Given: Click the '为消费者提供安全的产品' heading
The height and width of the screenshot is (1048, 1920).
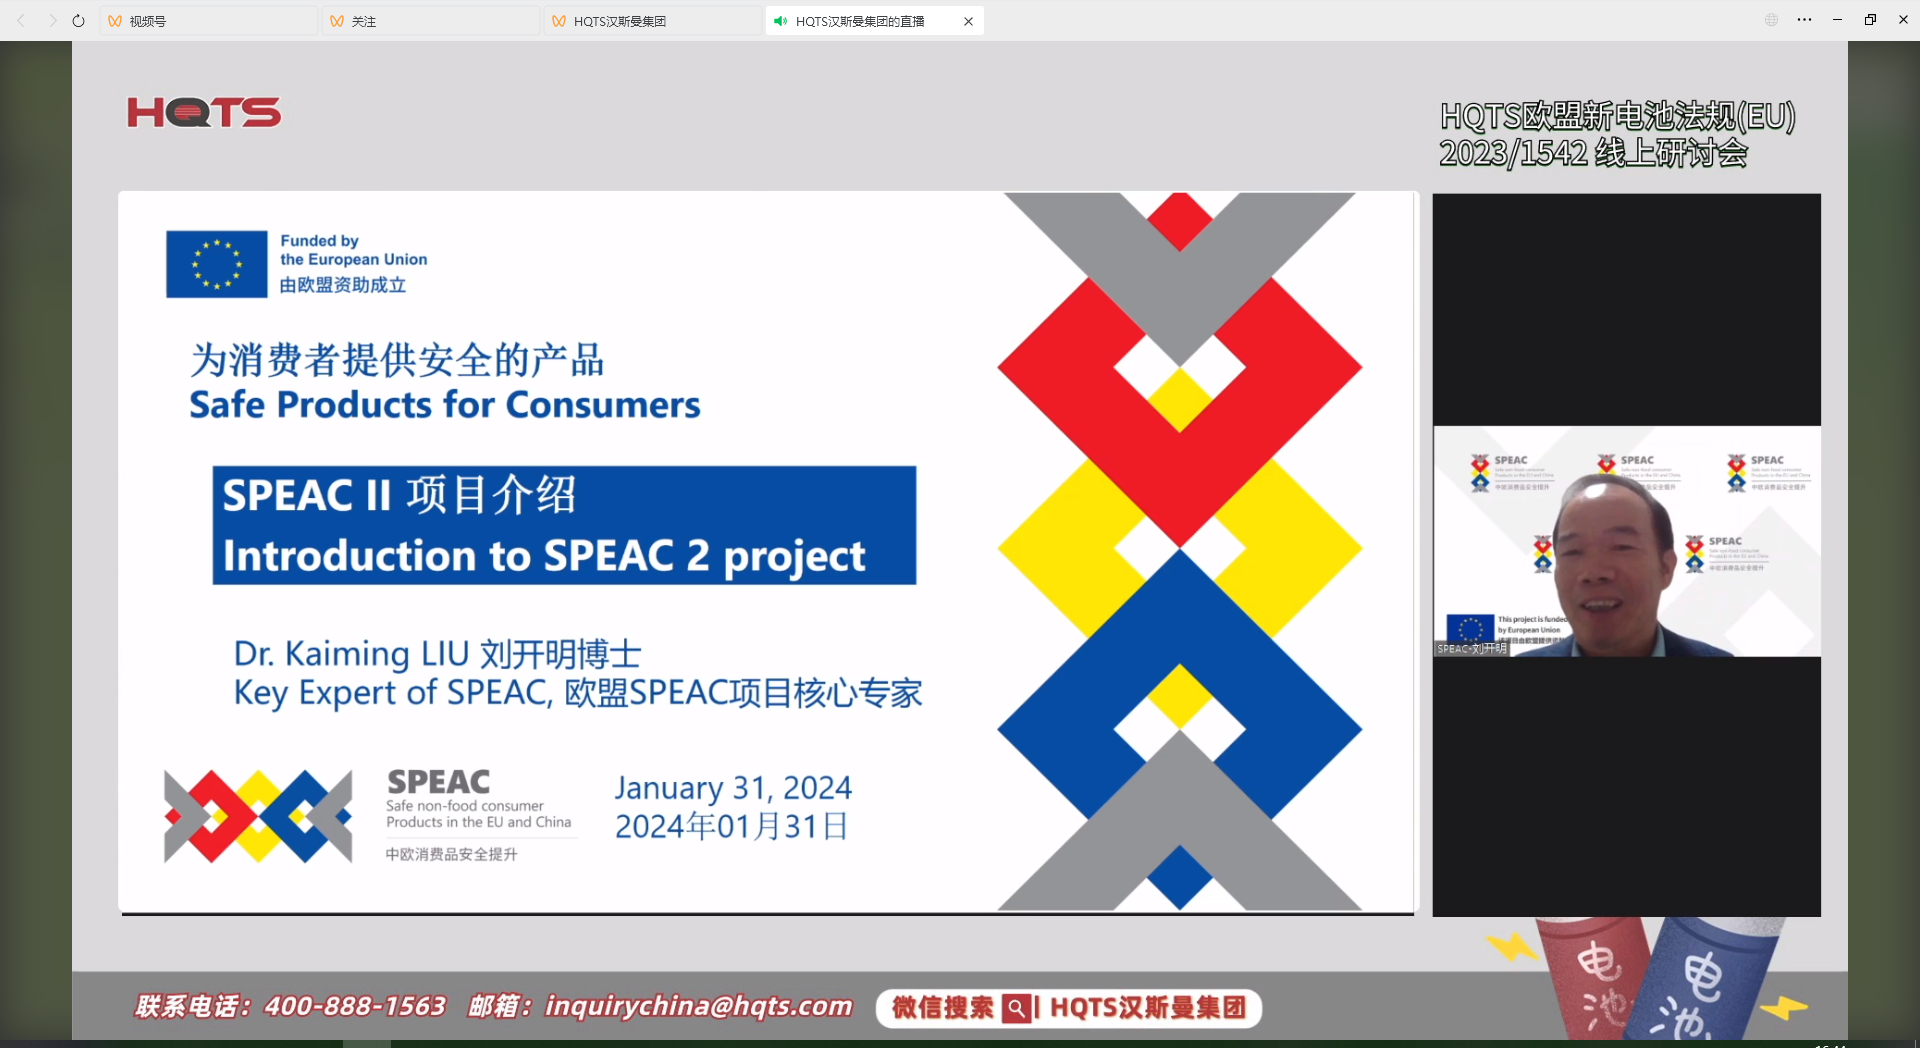Looking at the screenshot, I should click(x=397, y=360).
